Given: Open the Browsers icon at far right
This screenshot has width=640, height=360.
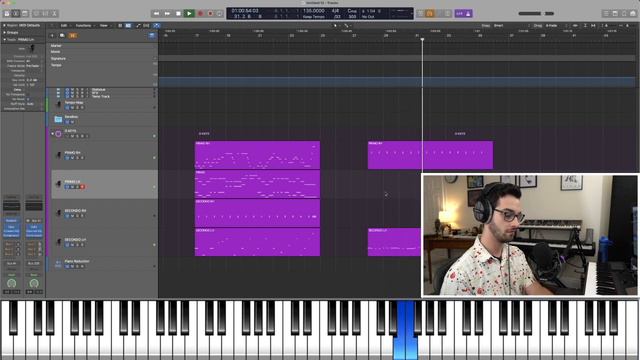Looking at the screenshot, I should (633, 13).
